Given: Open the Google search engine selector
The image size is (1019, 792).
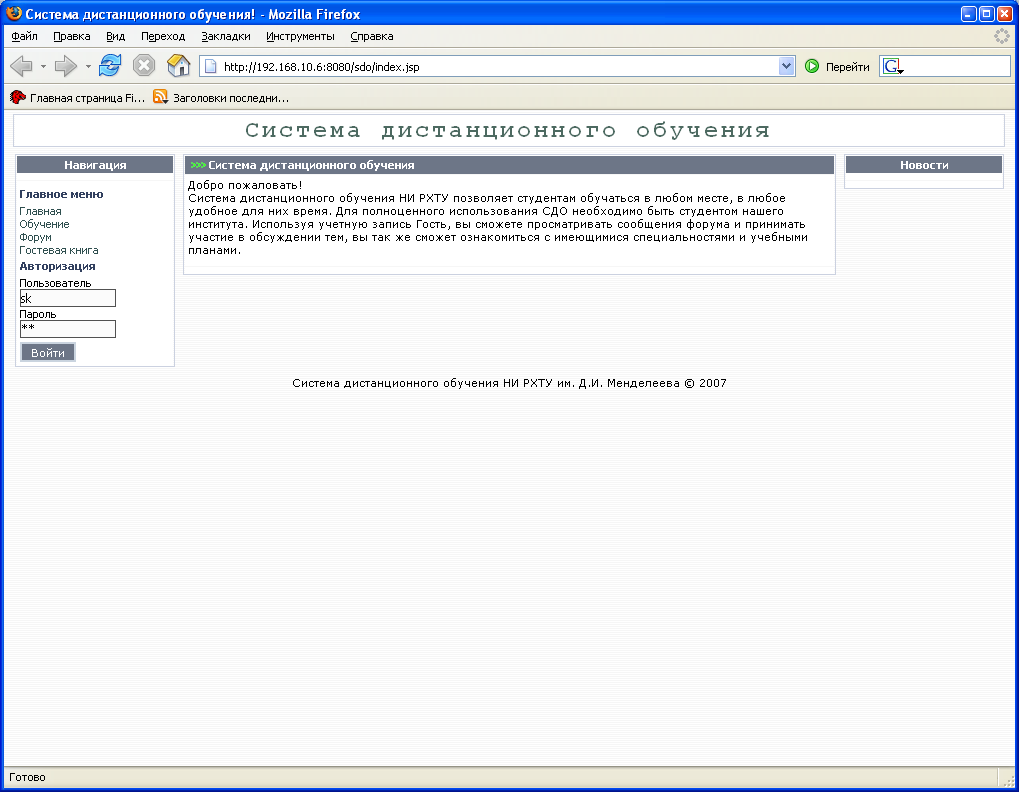Looking at the screenshot, I should pyautogui.click(x=893, y=66).
